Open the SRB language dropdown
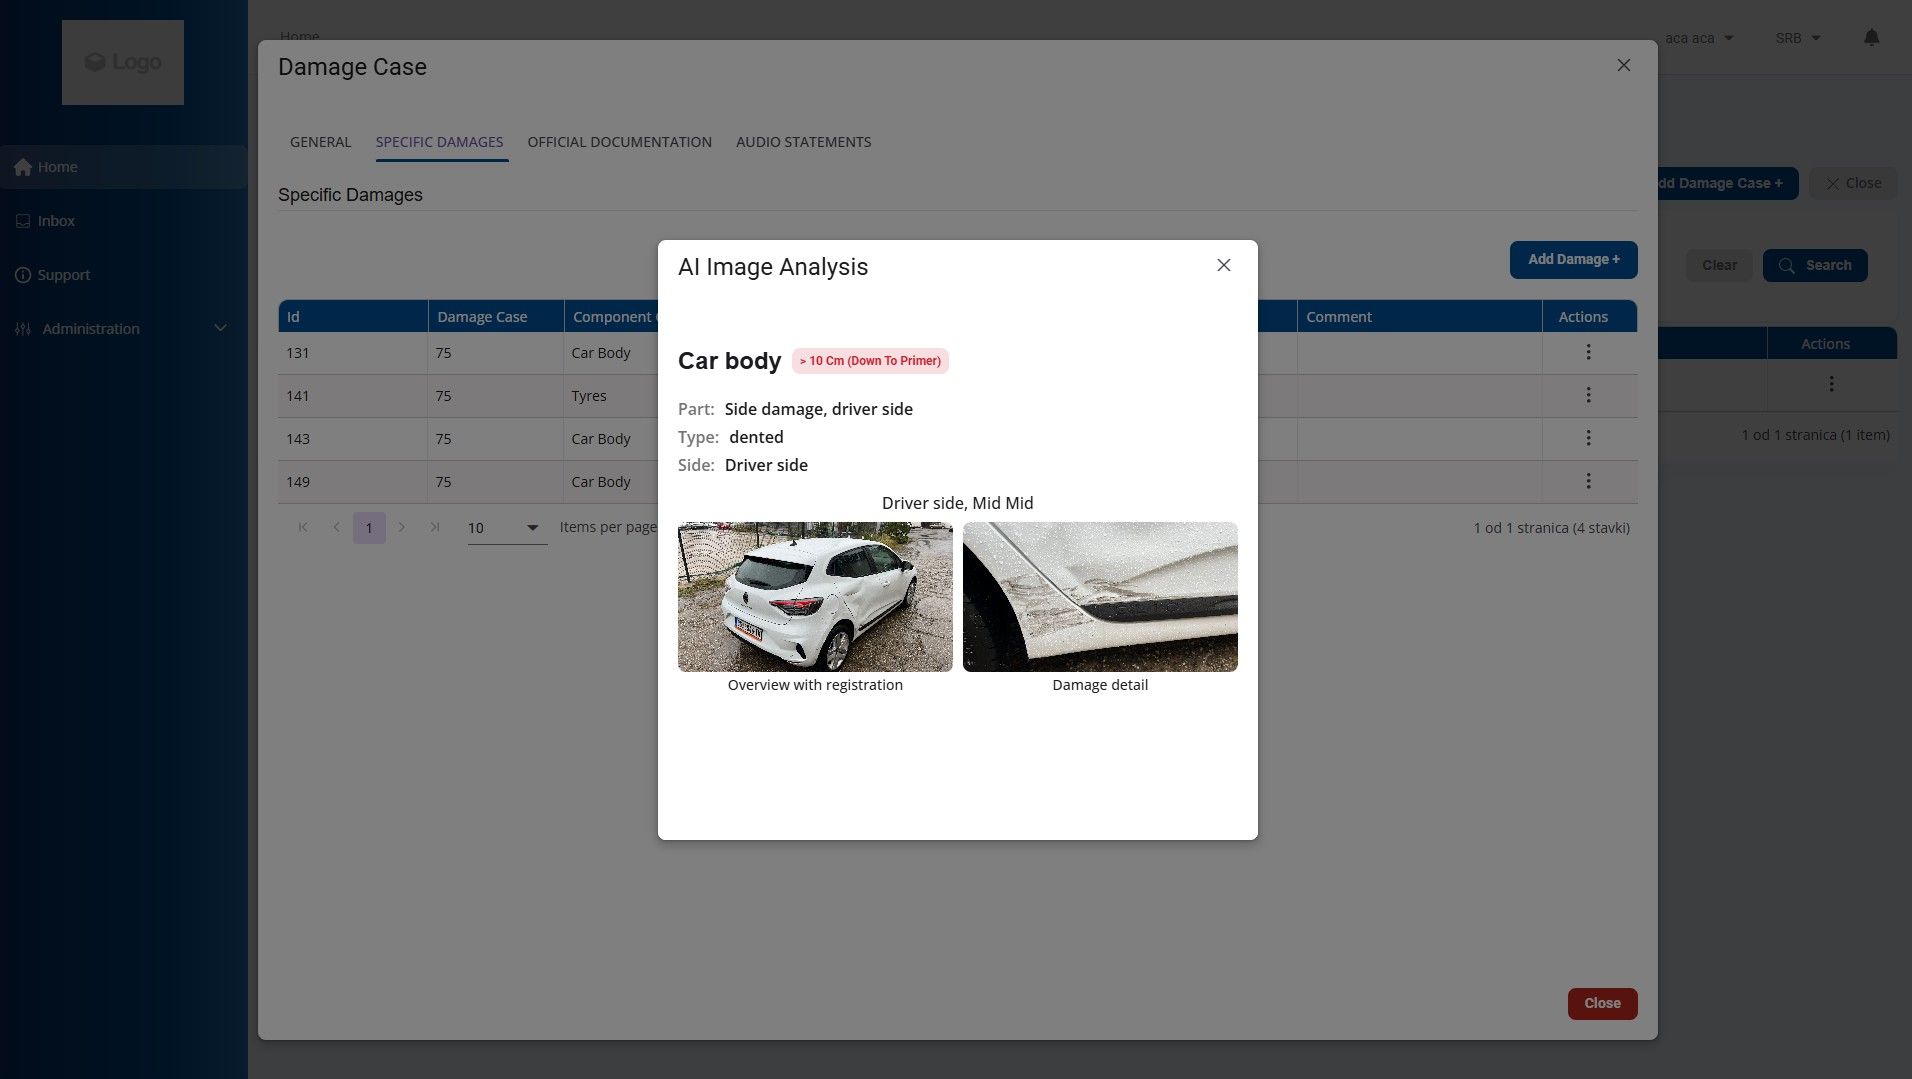This screenshot has height=1079, width=1912. [x=1797, y=38]
